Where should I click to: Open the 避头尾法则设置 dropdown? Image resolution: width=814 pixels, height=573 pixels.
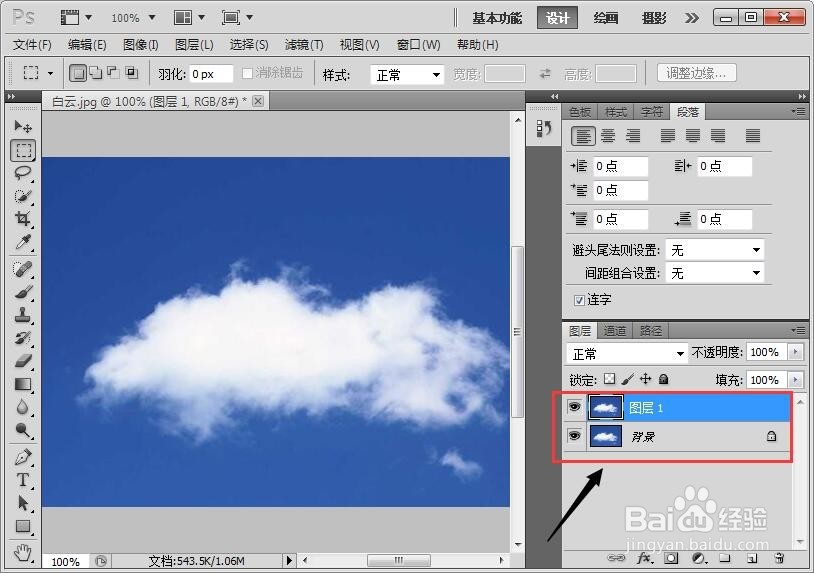(715, 250)
